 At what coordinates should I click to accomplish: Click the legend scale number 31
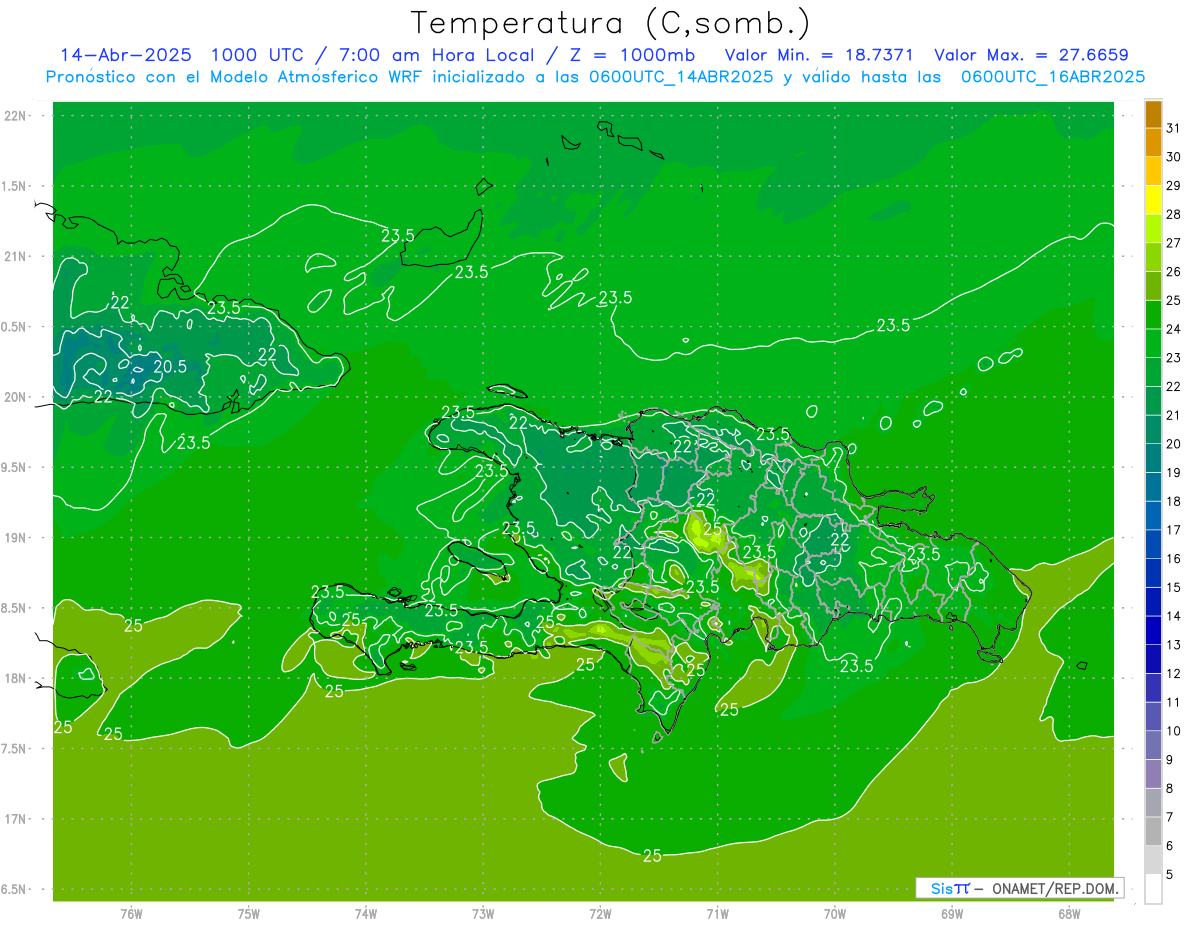[1174, 128]
